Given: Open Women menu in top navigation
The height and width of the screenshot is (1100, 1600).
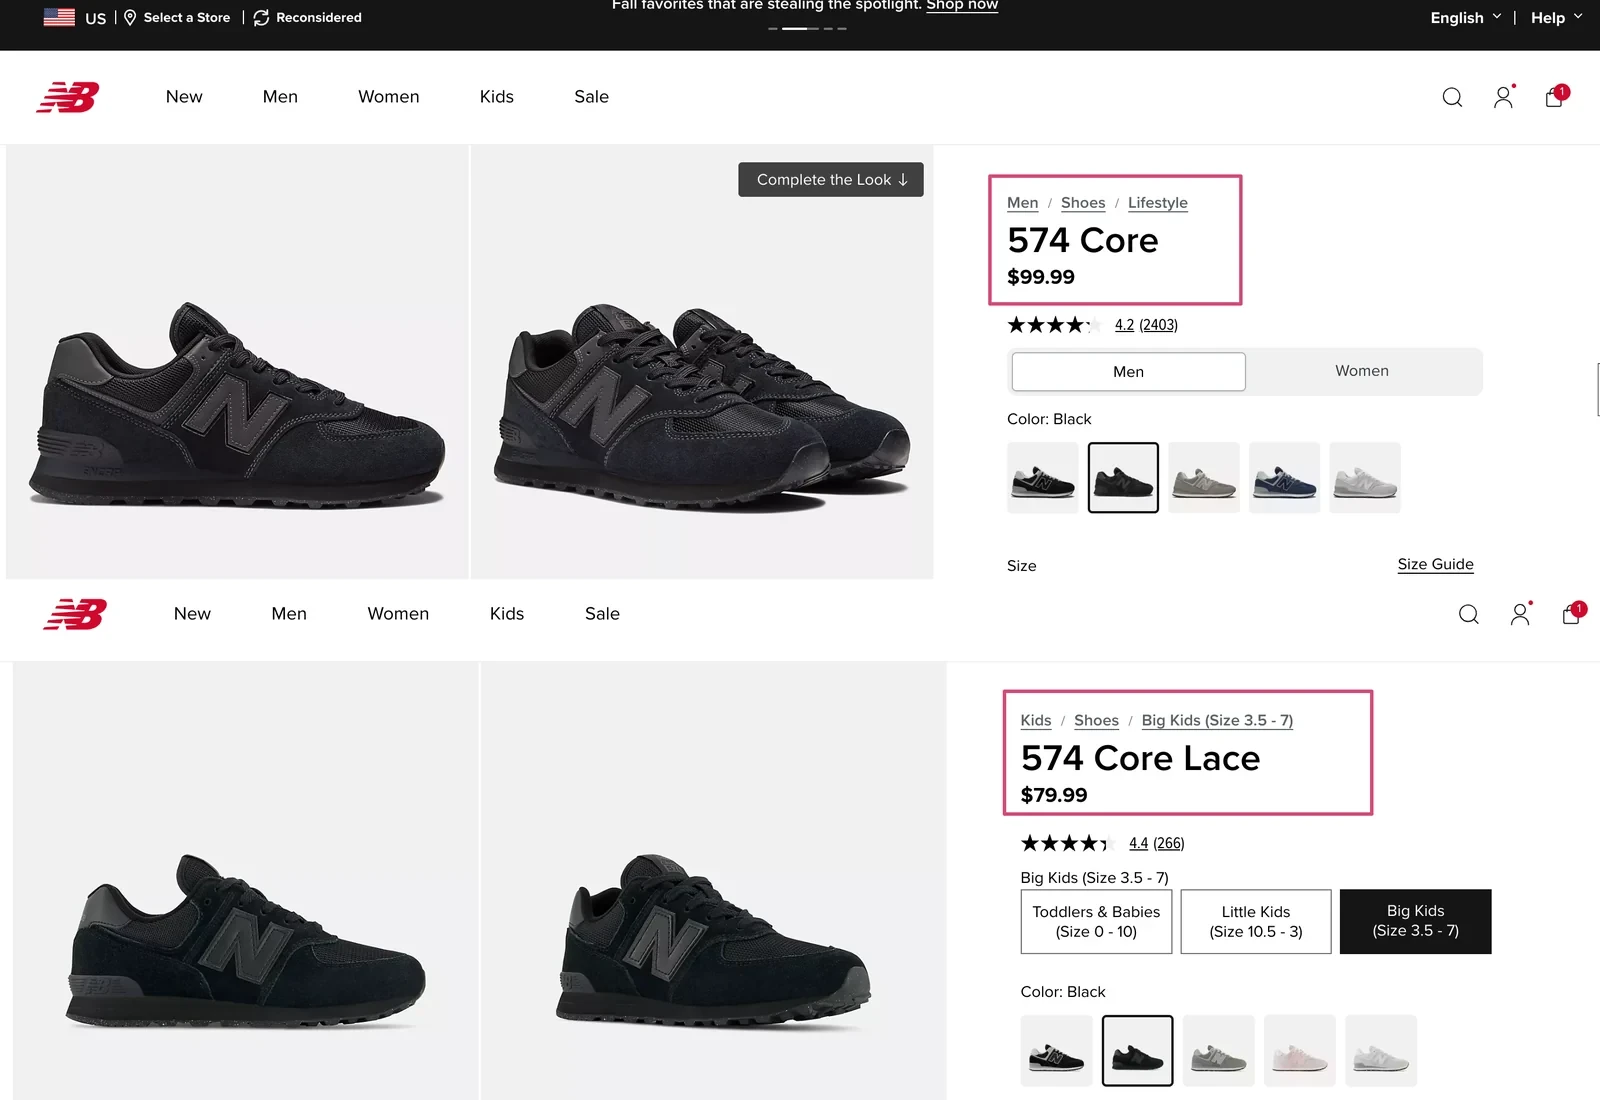Looking at the screenshot, I should tap(389, 97).
